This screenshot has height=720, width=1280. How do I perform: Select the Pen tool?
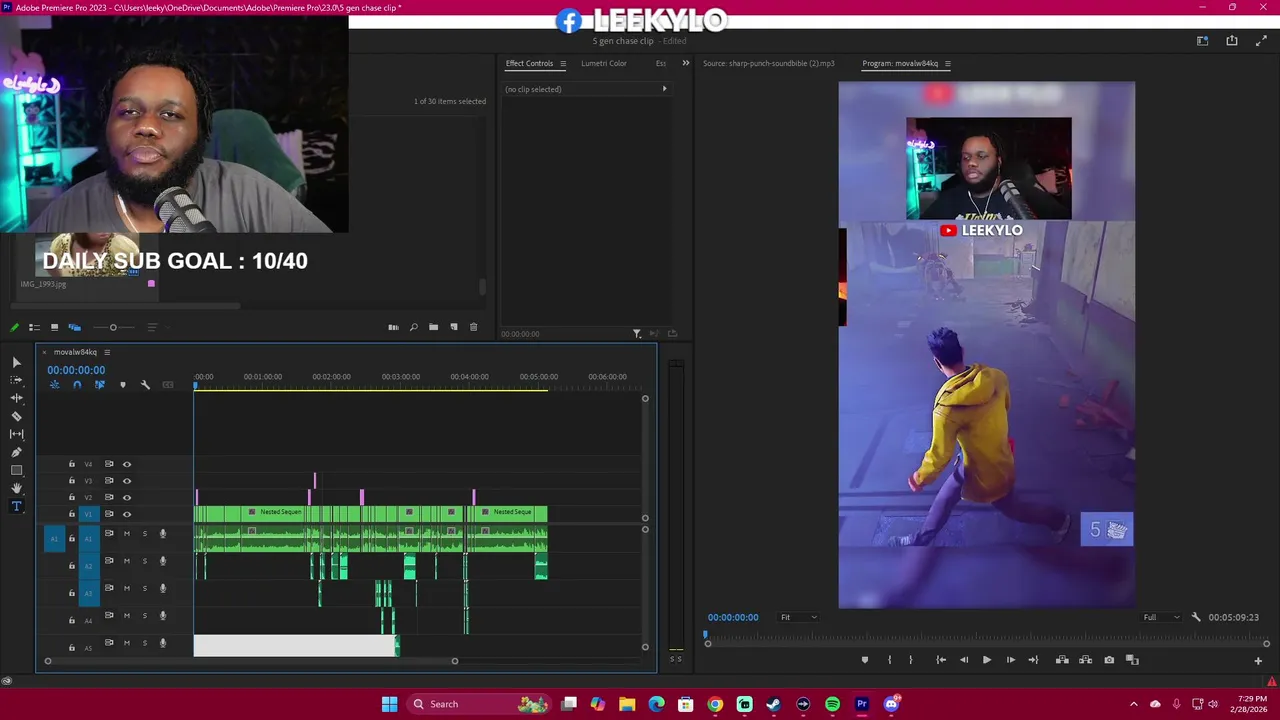[16, 452]
